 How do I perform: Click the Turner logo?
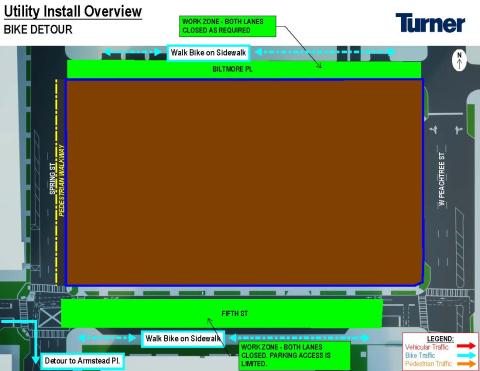pyautogui.click(x=430, y=23)
